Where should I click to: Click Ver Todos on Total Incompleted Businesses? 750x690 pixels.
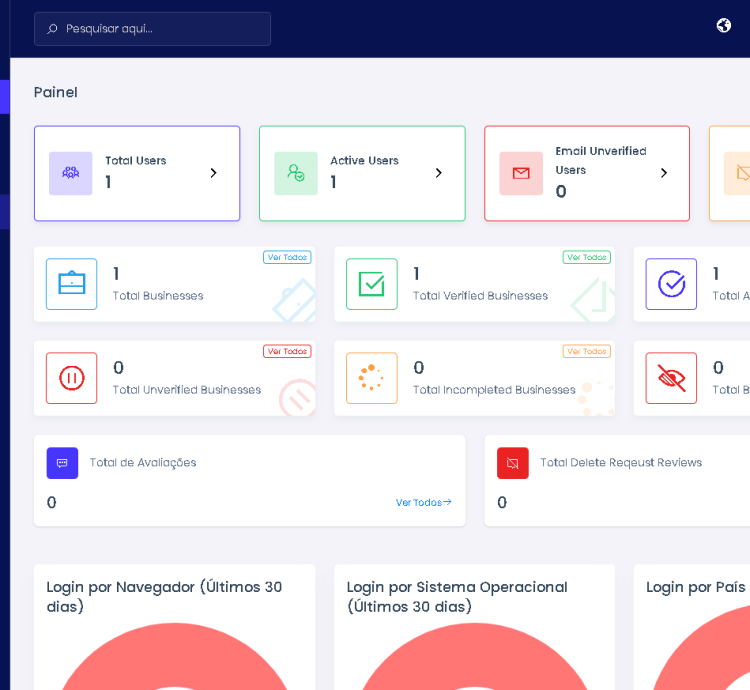(586, 351)
